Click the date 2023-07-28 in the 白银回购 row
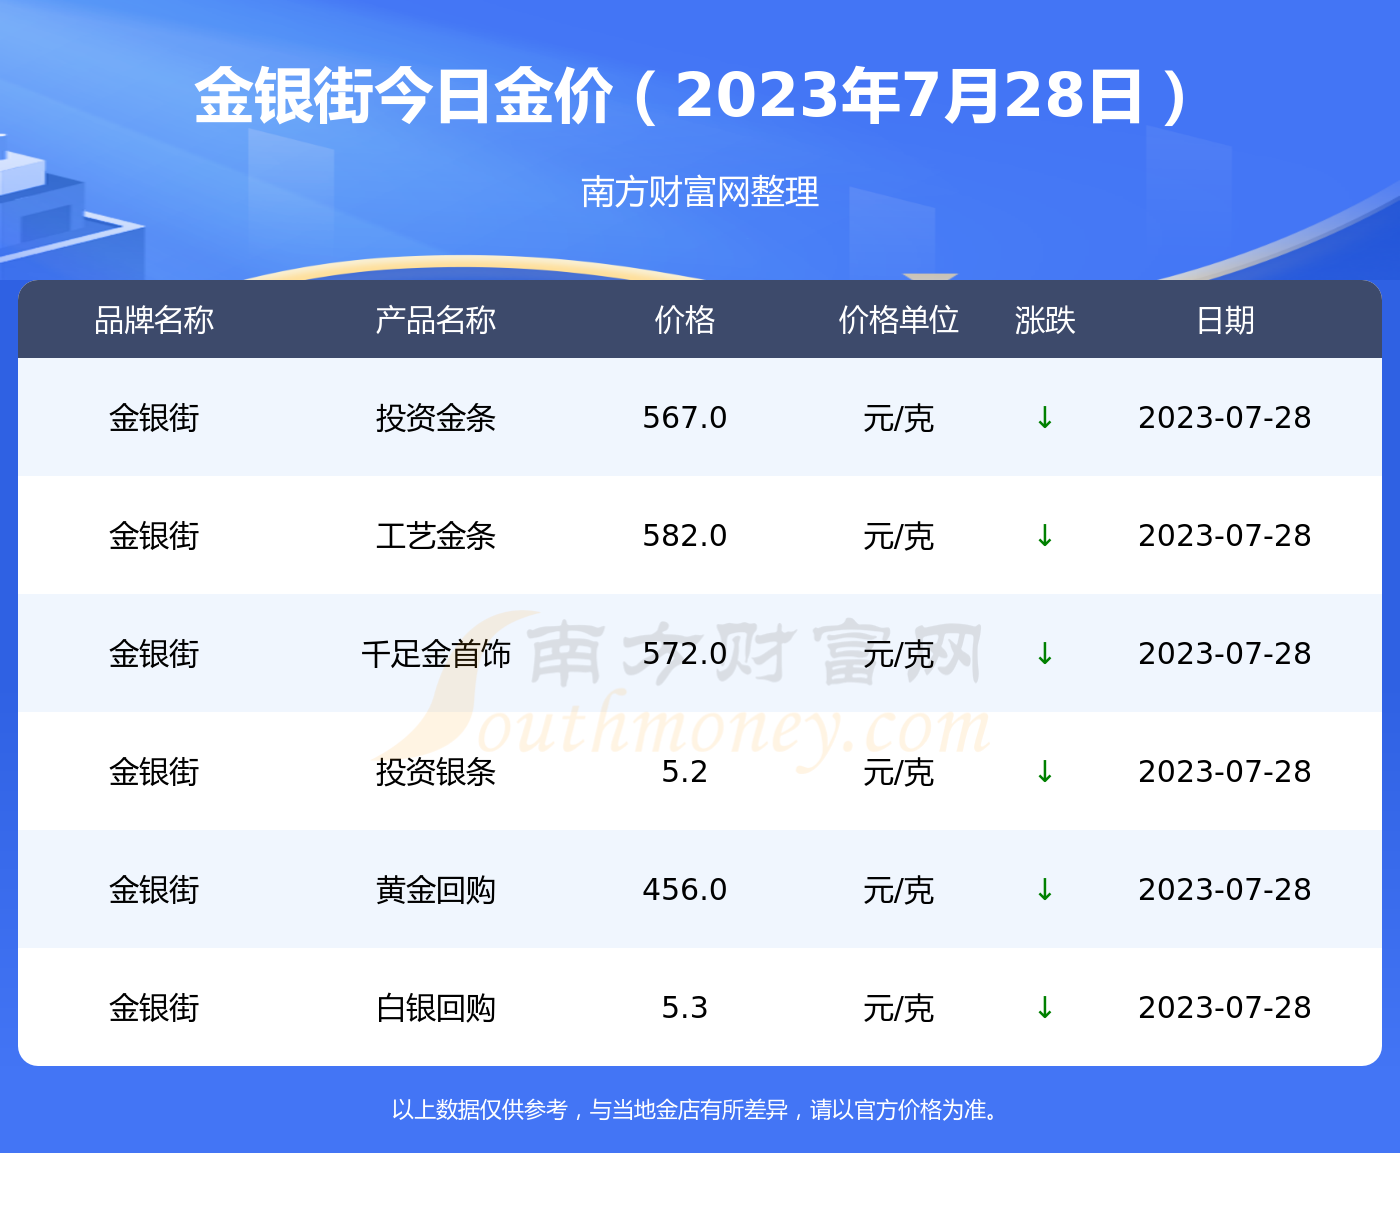Image resolution: width=1400 pixels, height=1220 pixels. coord(1225,1008)
